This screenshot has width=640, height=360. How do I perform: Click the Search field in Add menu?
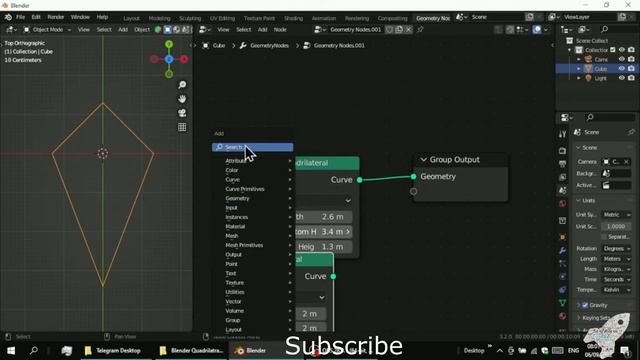[253, 147]
